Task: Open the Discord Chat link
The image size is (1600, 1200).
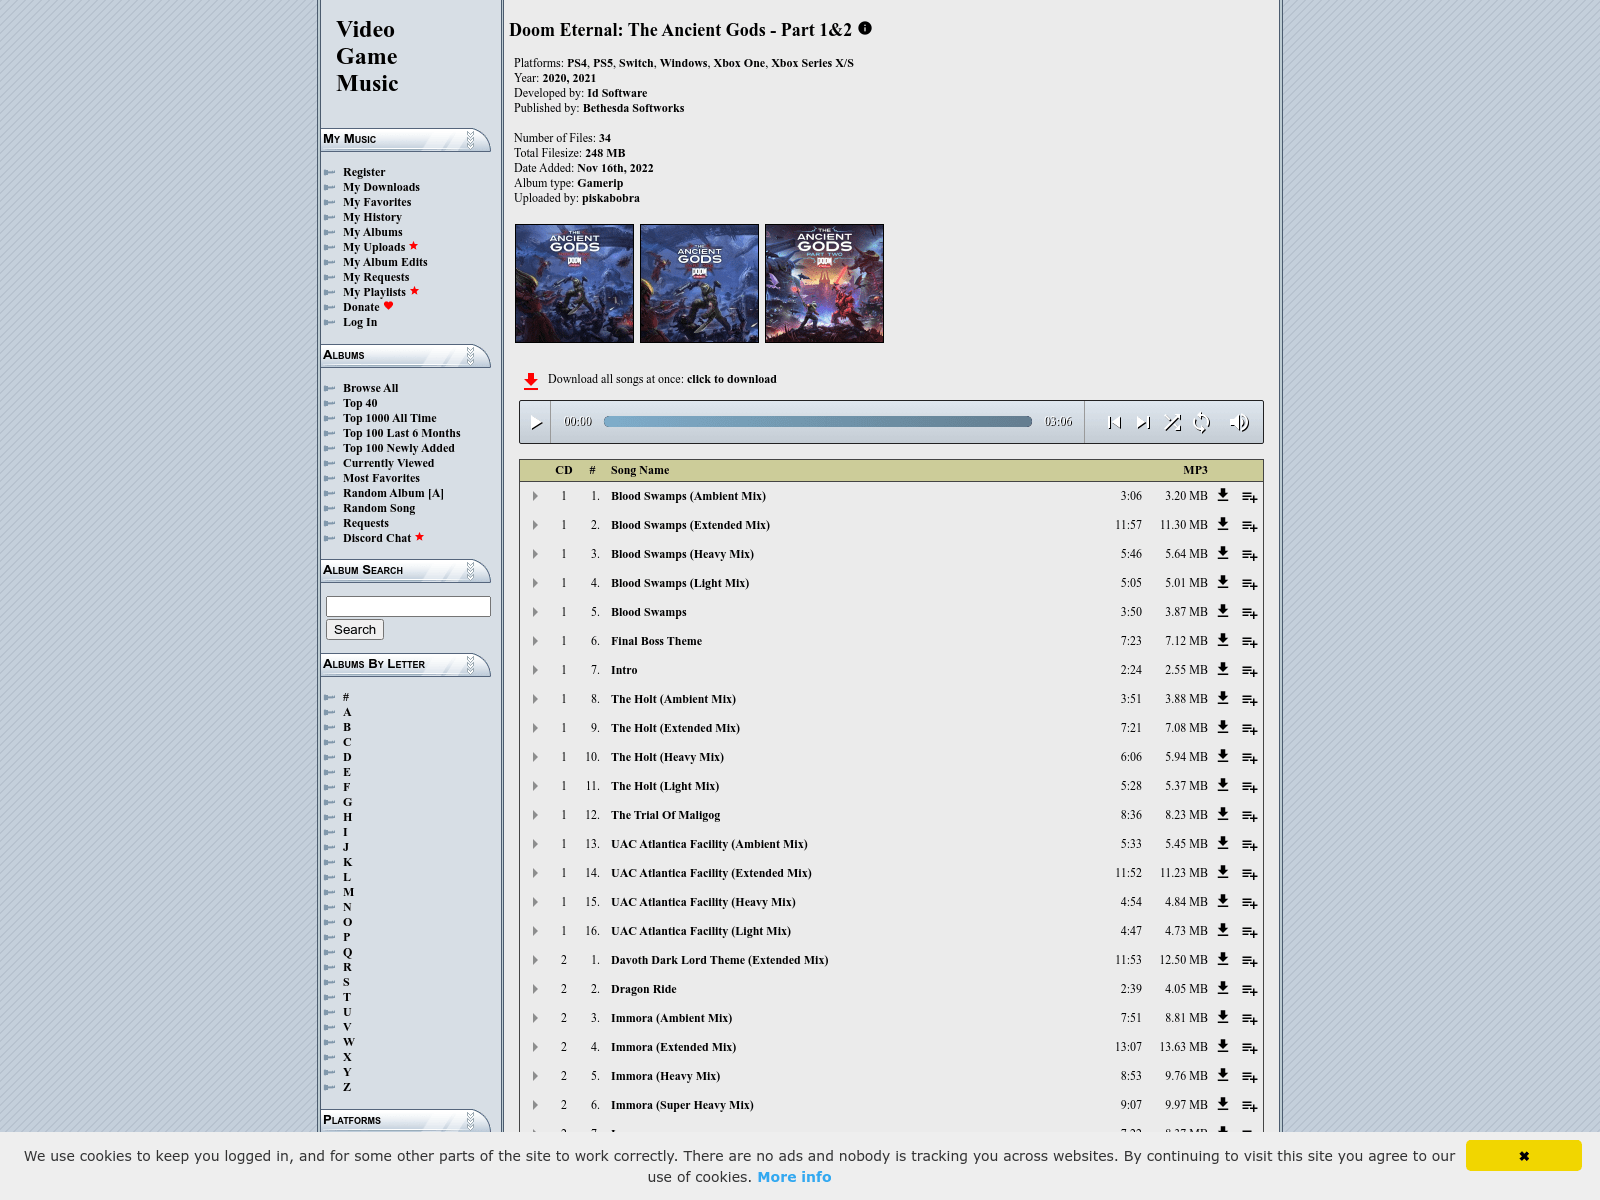Action: tap(377, 538)
